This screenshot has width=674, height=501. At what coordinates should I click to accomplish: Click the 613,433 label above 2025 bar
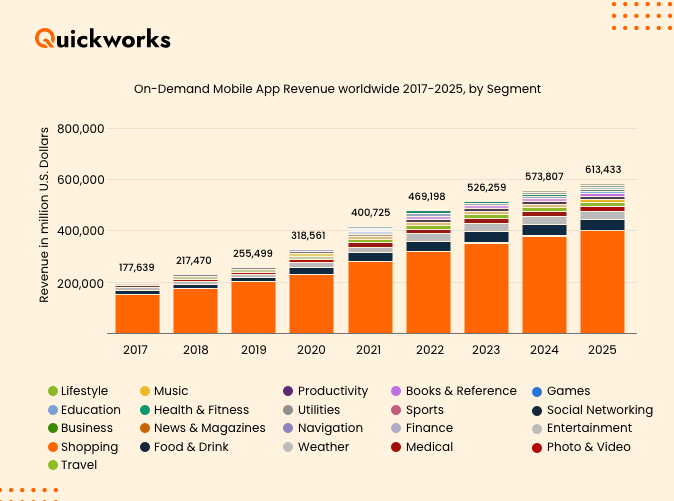[x=602, y=169]
